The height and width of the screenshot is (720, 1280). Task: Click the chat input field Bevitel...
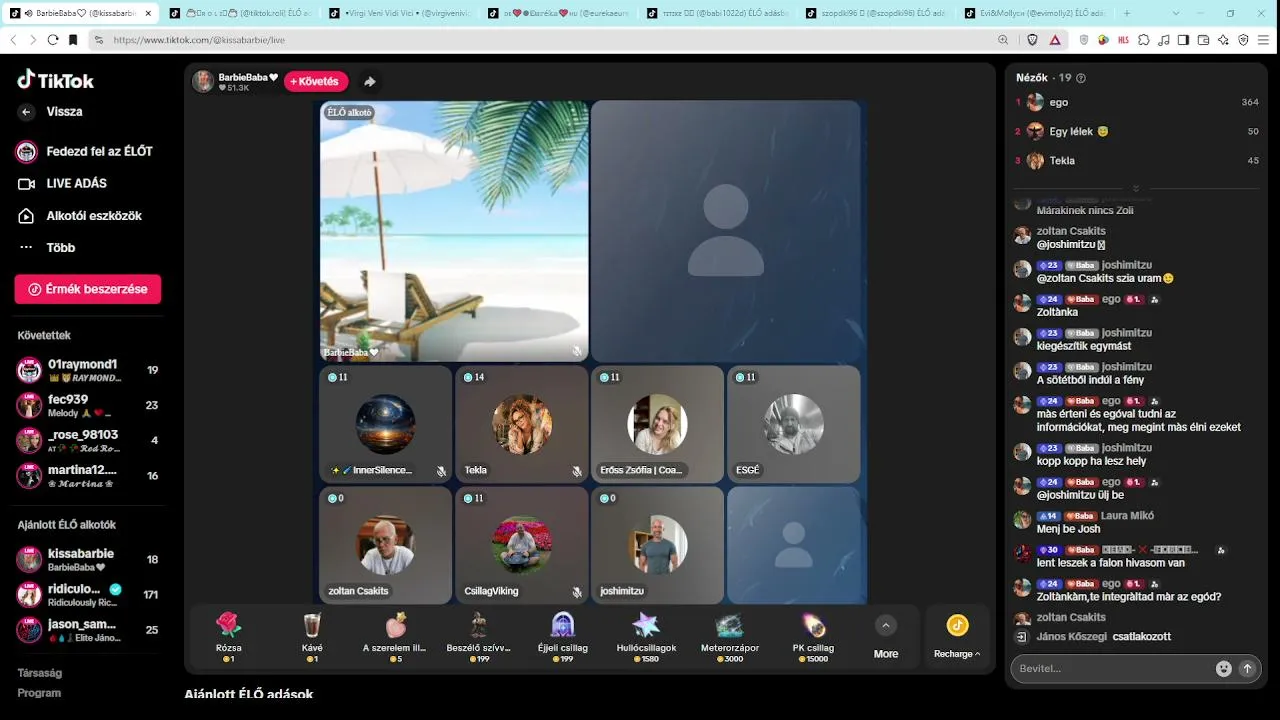click(1110, 668)
